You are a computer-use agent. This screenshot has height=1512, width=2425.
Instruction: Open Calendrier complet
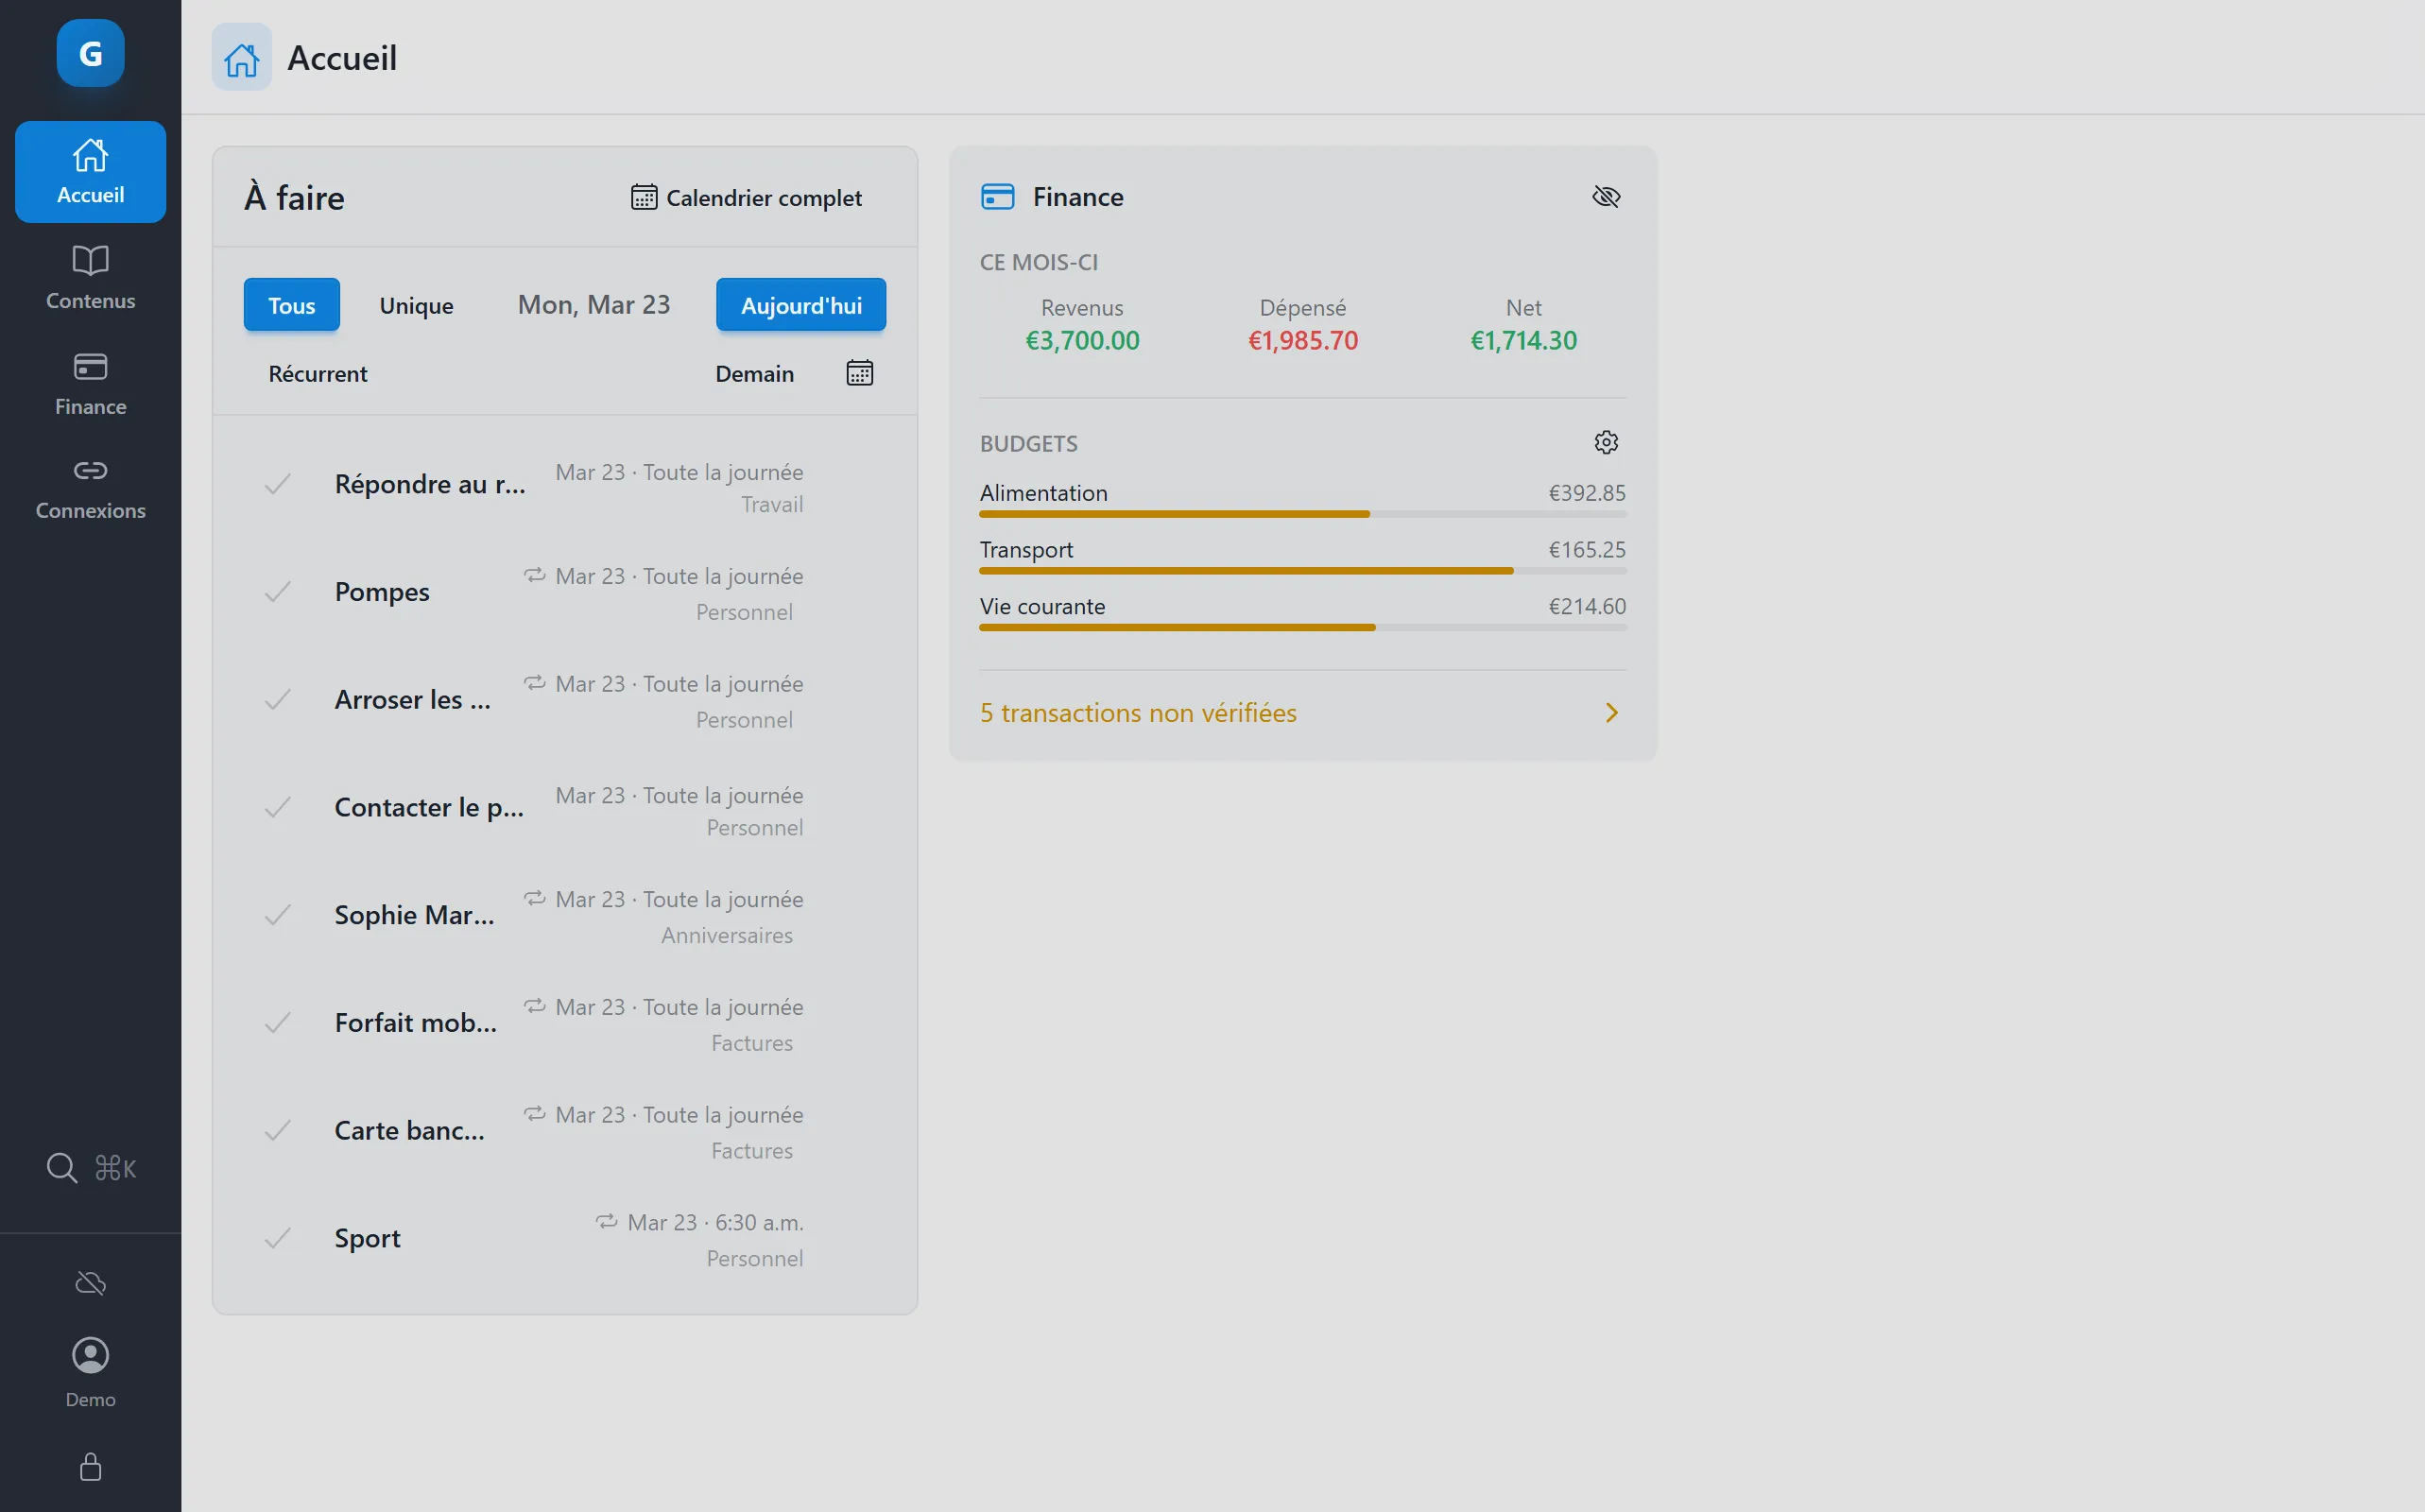coord(746,197)
